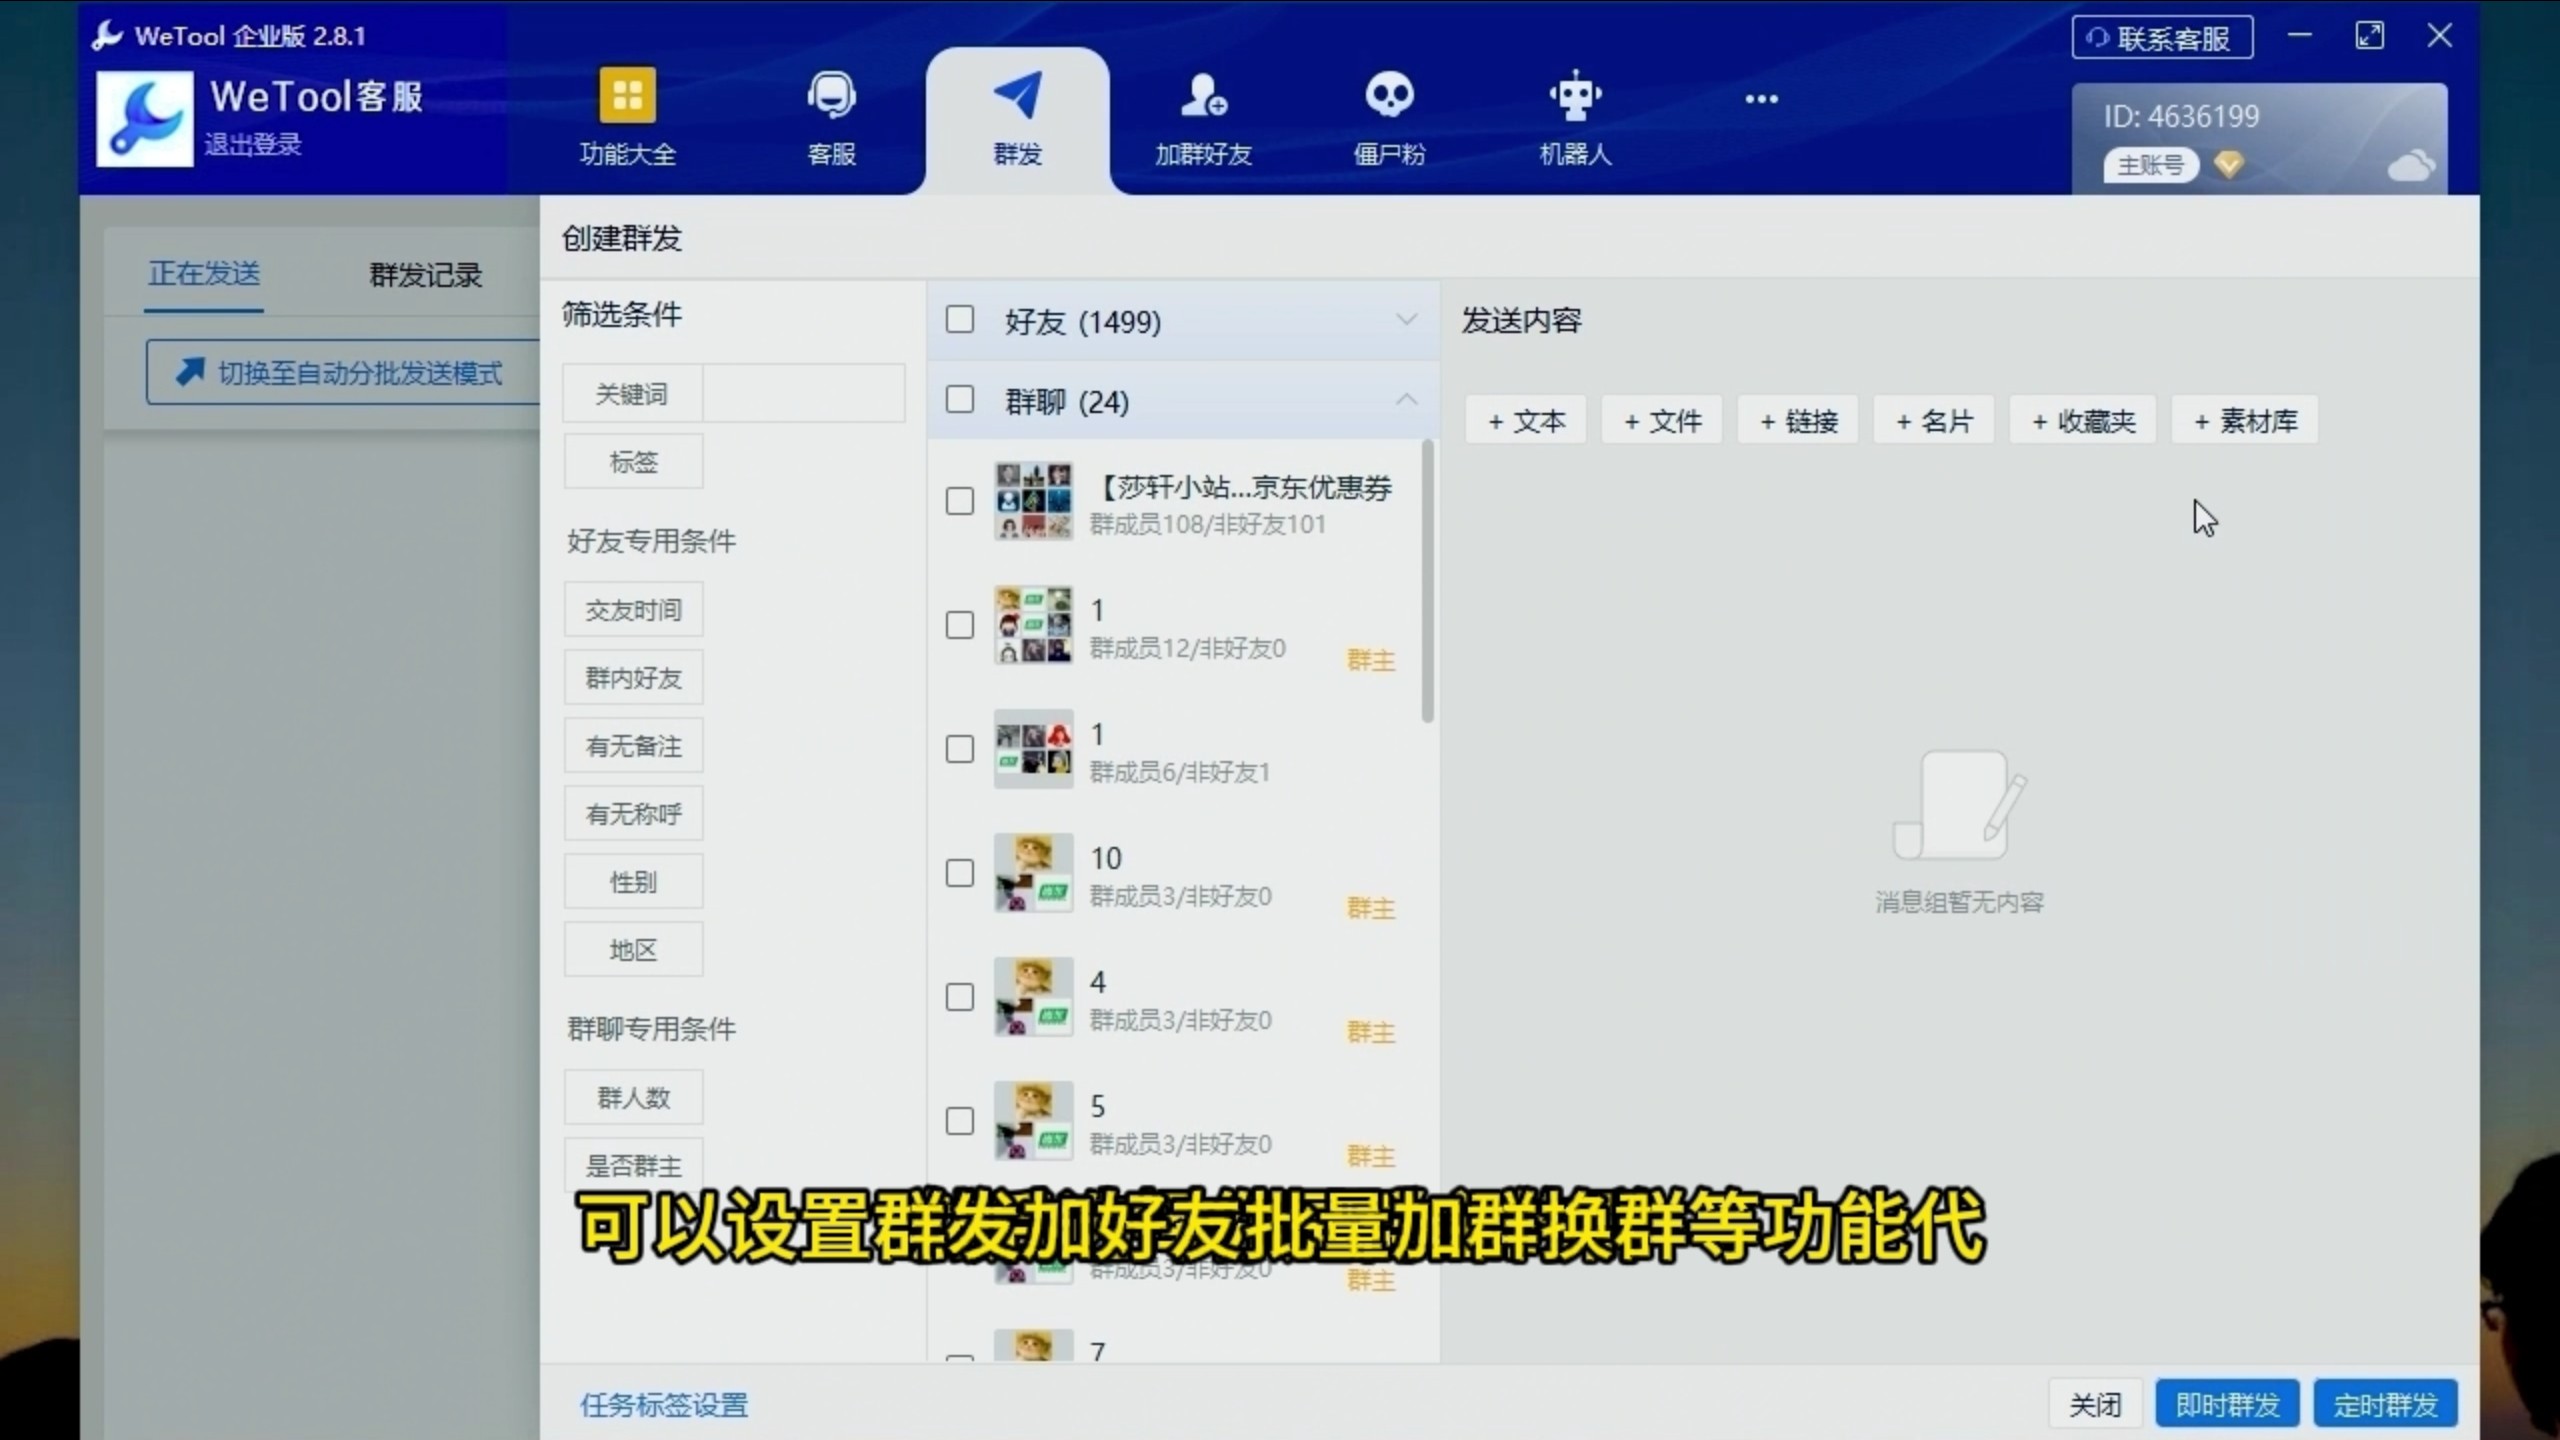The image size is (2560, 1440).
Task: Open the 僵尸粉 skull icon
Action: tap(1389, 96)
